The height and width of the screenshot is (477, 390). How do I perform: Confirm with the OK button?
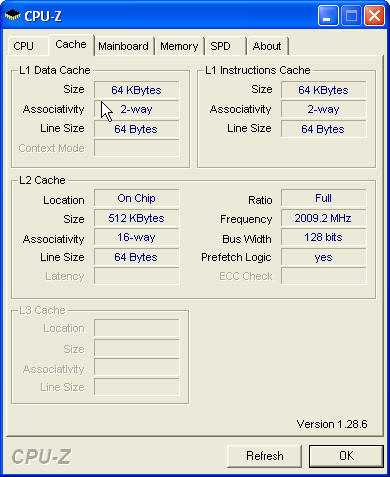(x=346, y=456)
